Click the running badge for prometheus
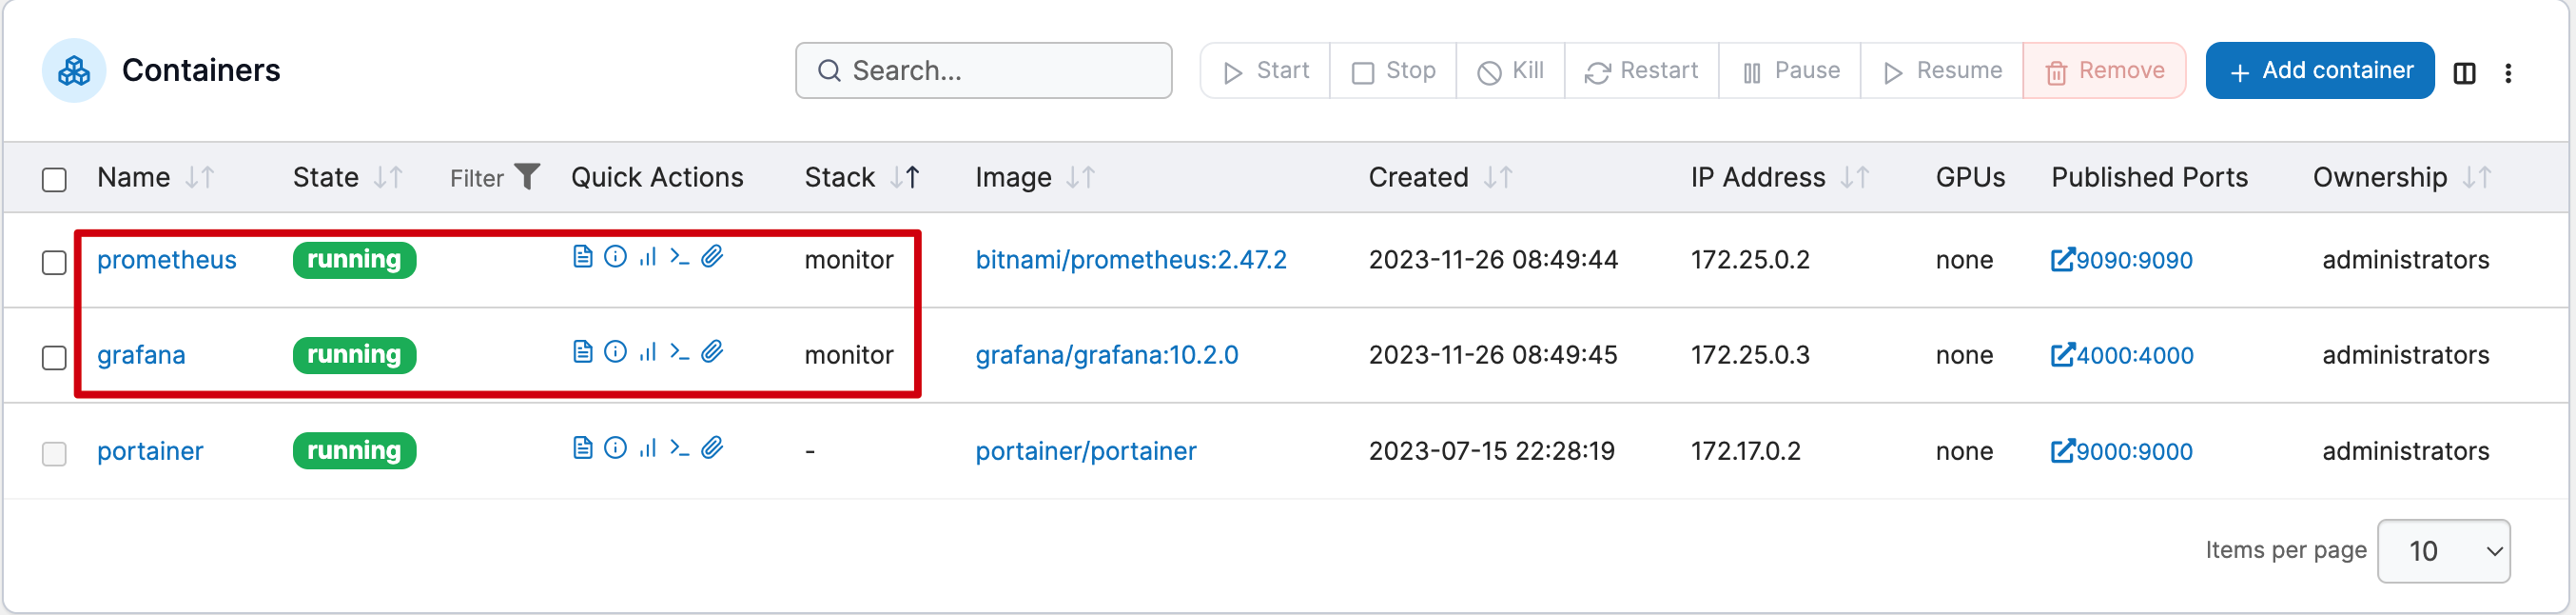The image size is (2576, 615). click(355, 260)
